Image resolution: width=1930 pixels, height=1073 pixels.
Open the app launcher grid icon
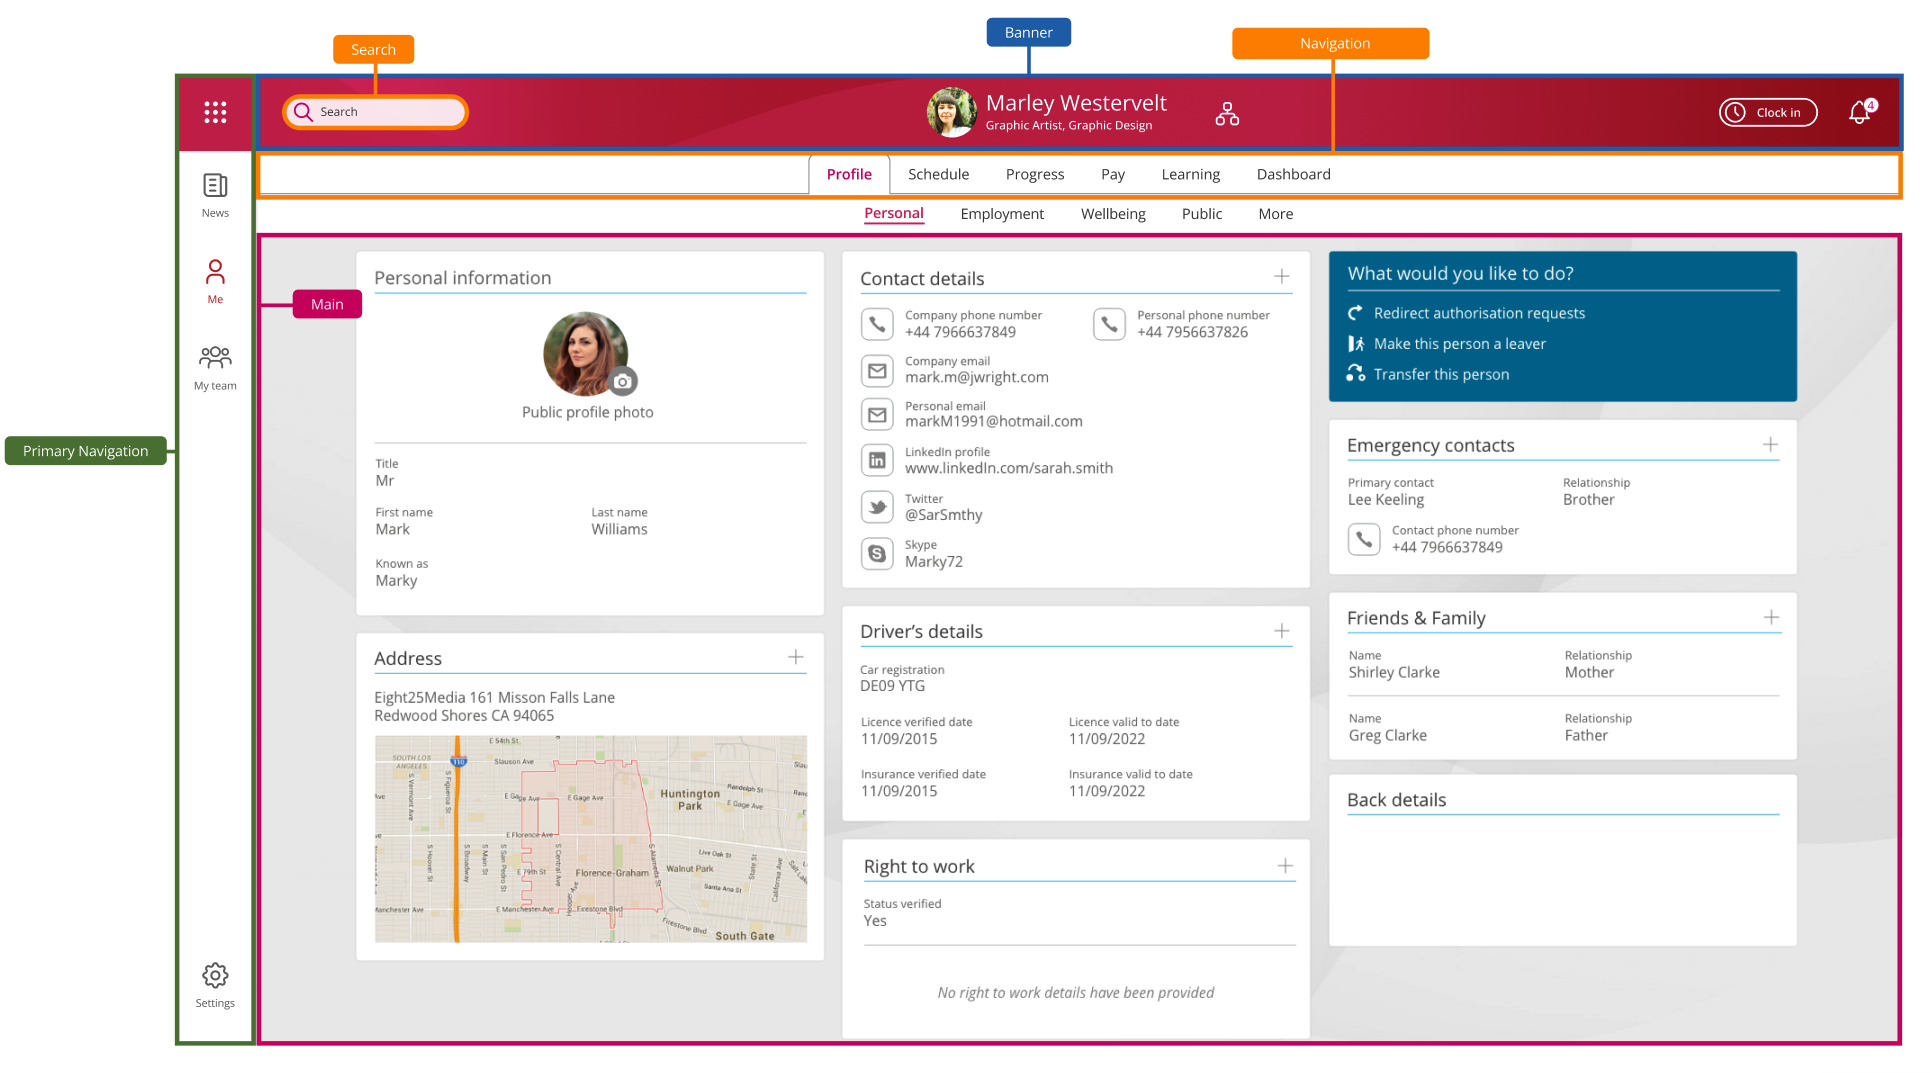click(215, 112)
